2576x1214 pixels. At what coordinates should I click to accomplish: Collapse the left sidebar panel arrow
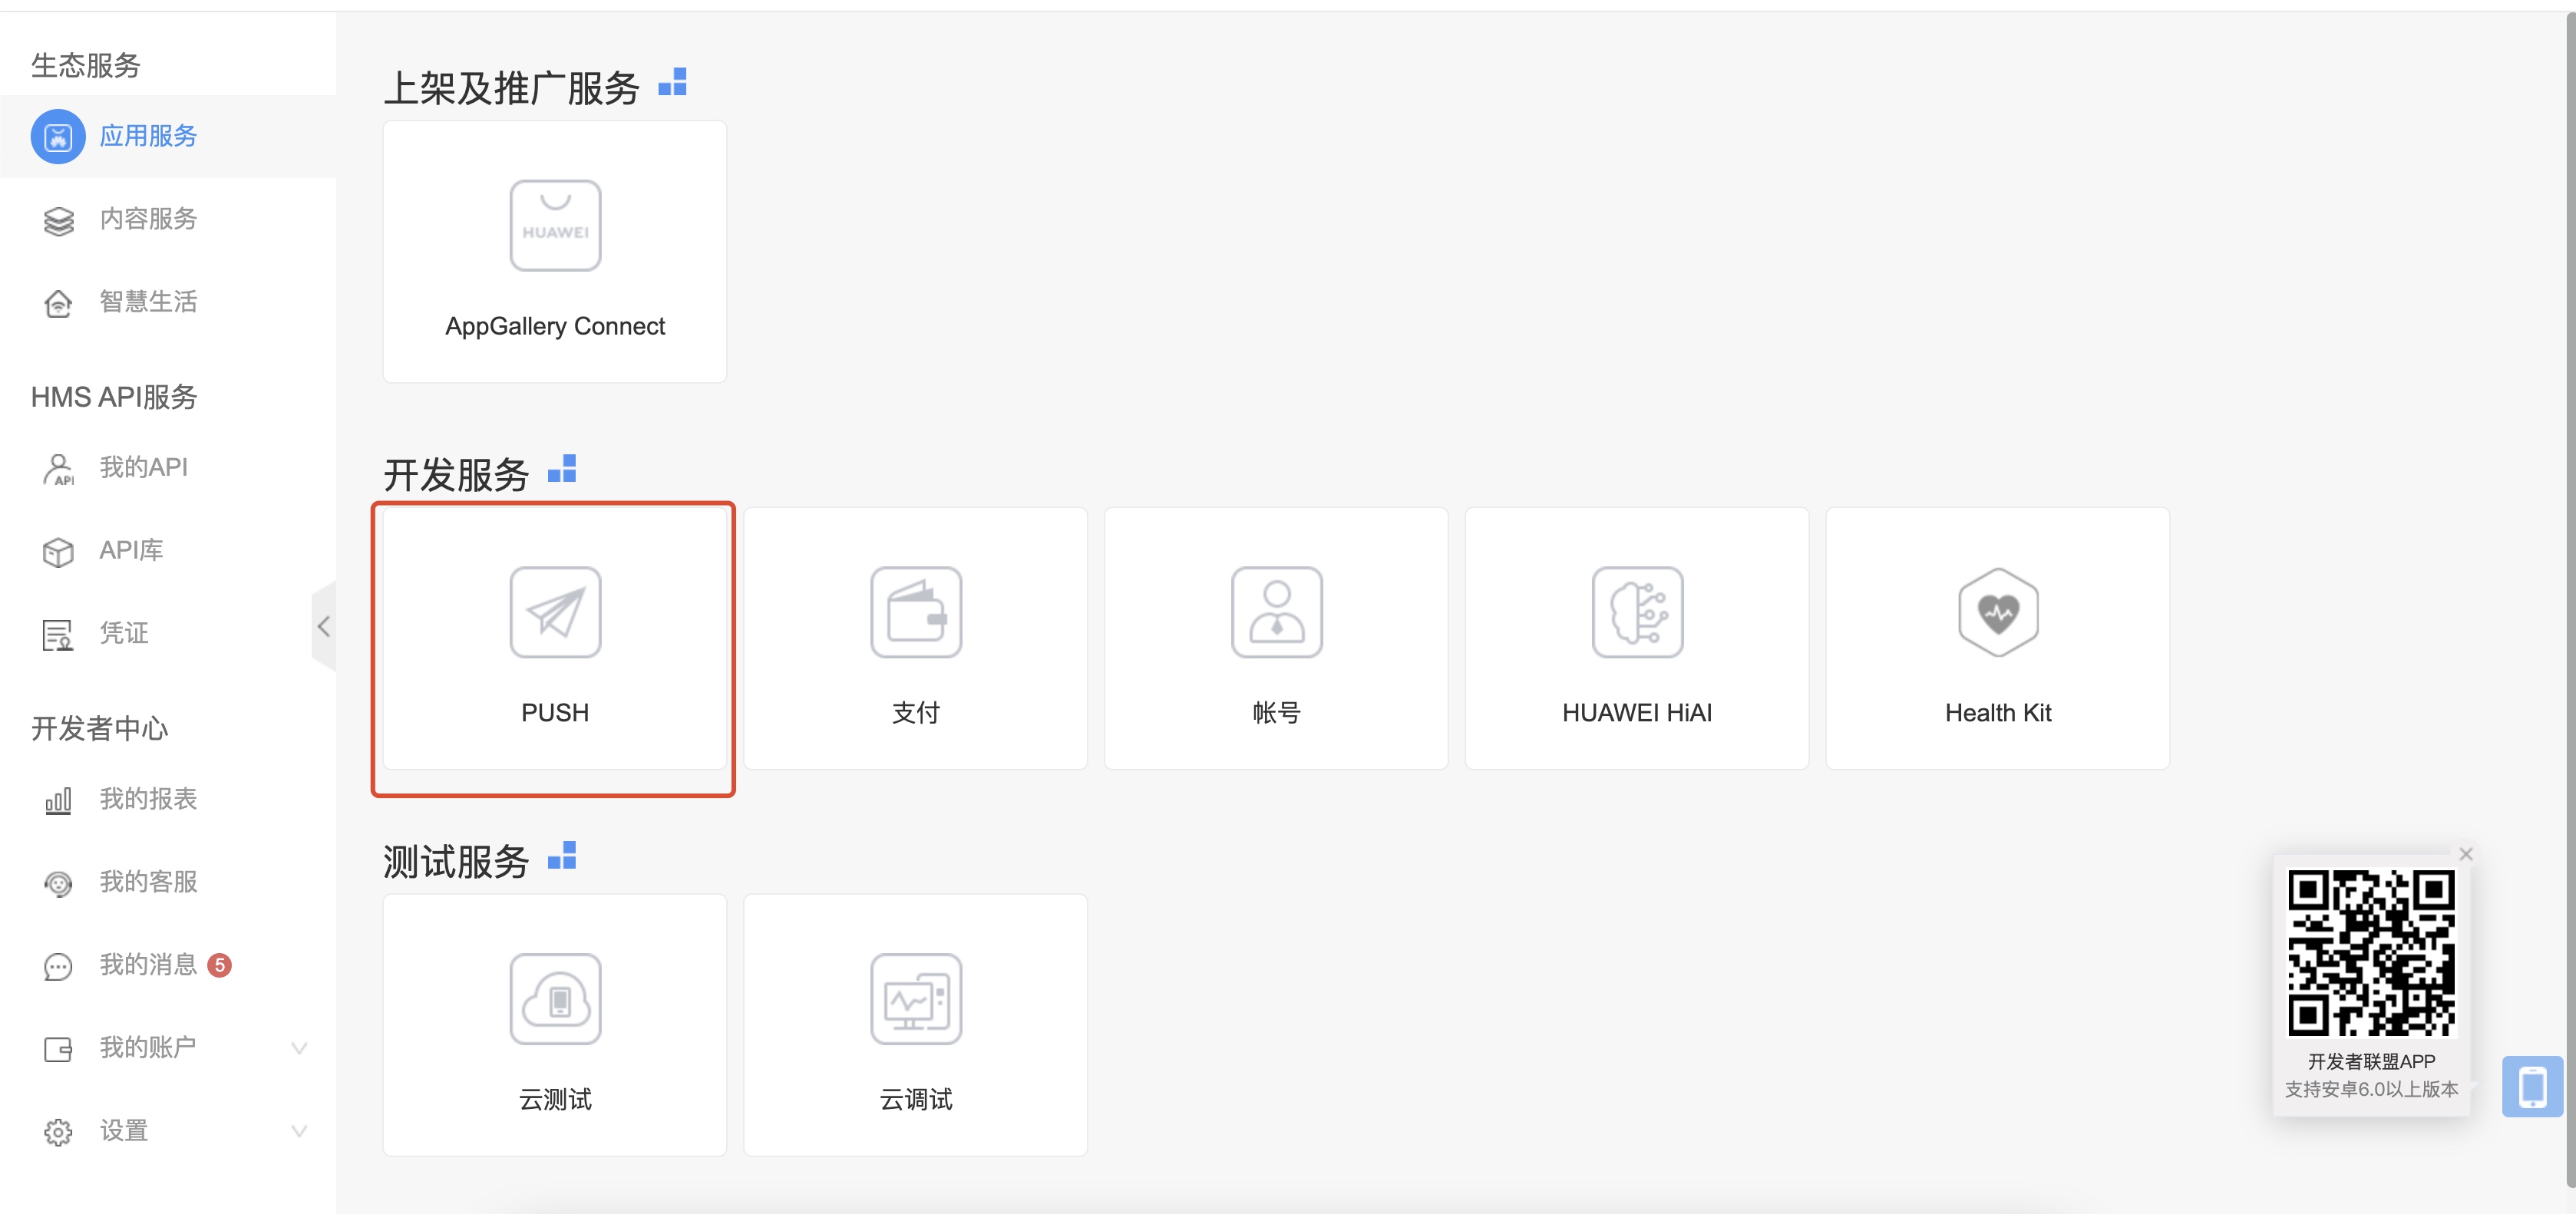tap(323, 627)
